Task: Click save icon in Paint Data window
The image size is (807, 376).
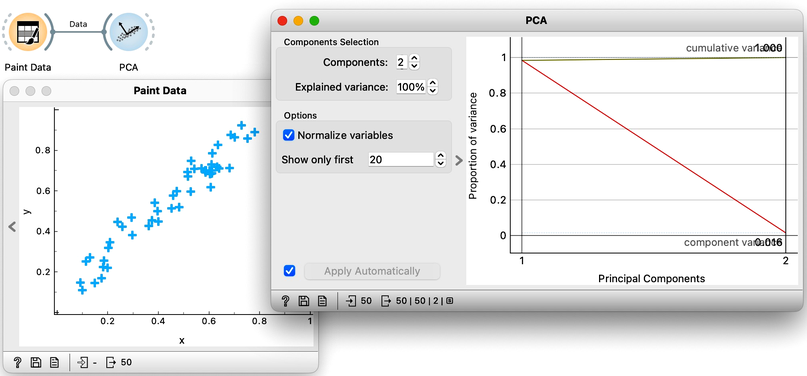Action: pos(36,363)
